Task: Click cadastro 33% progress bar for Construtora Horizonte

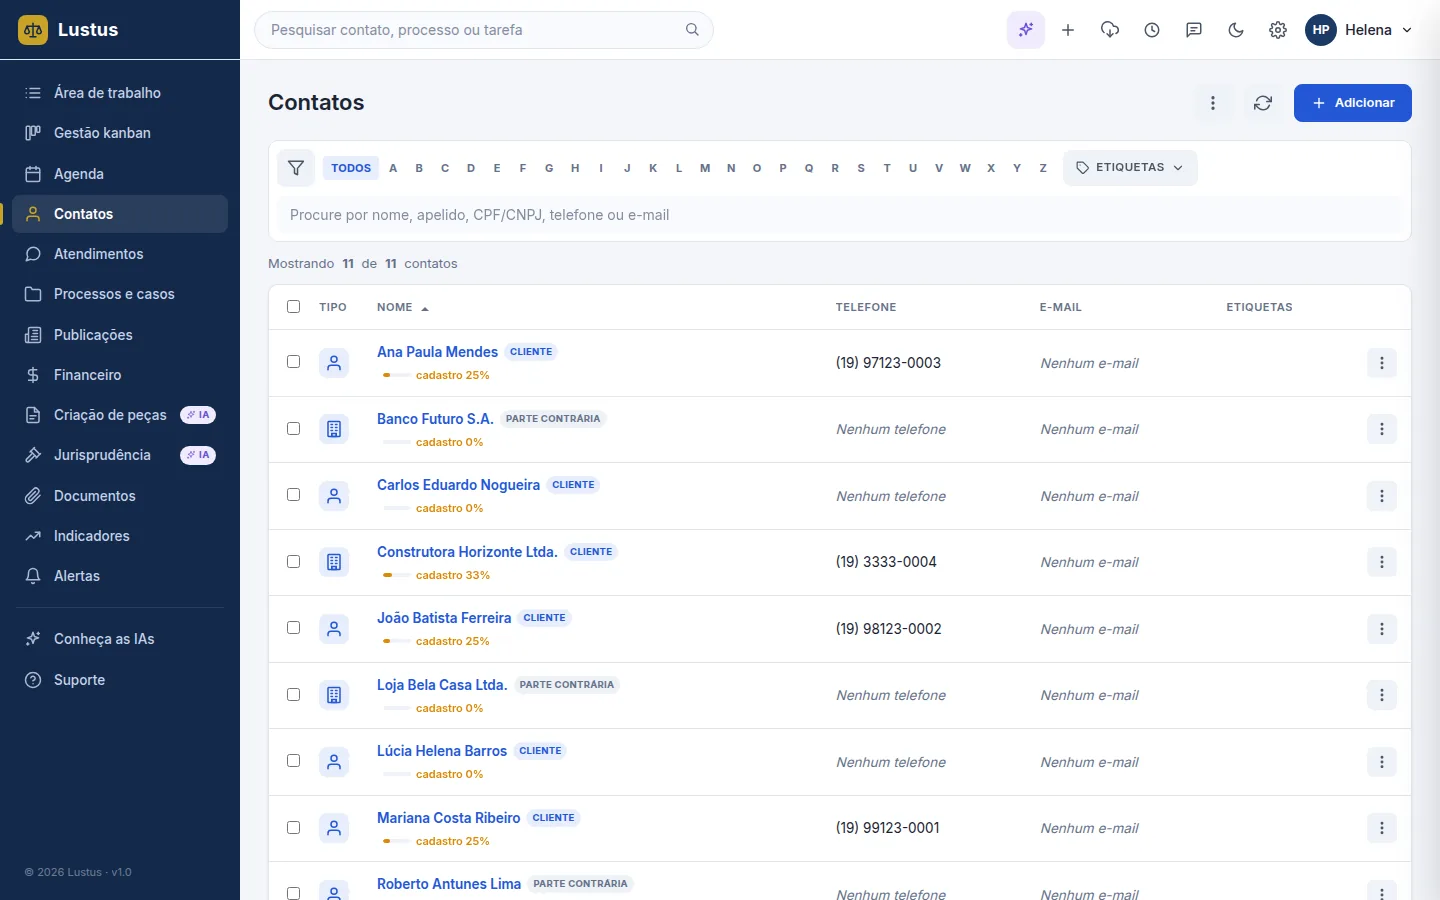Action: [396, 575]
